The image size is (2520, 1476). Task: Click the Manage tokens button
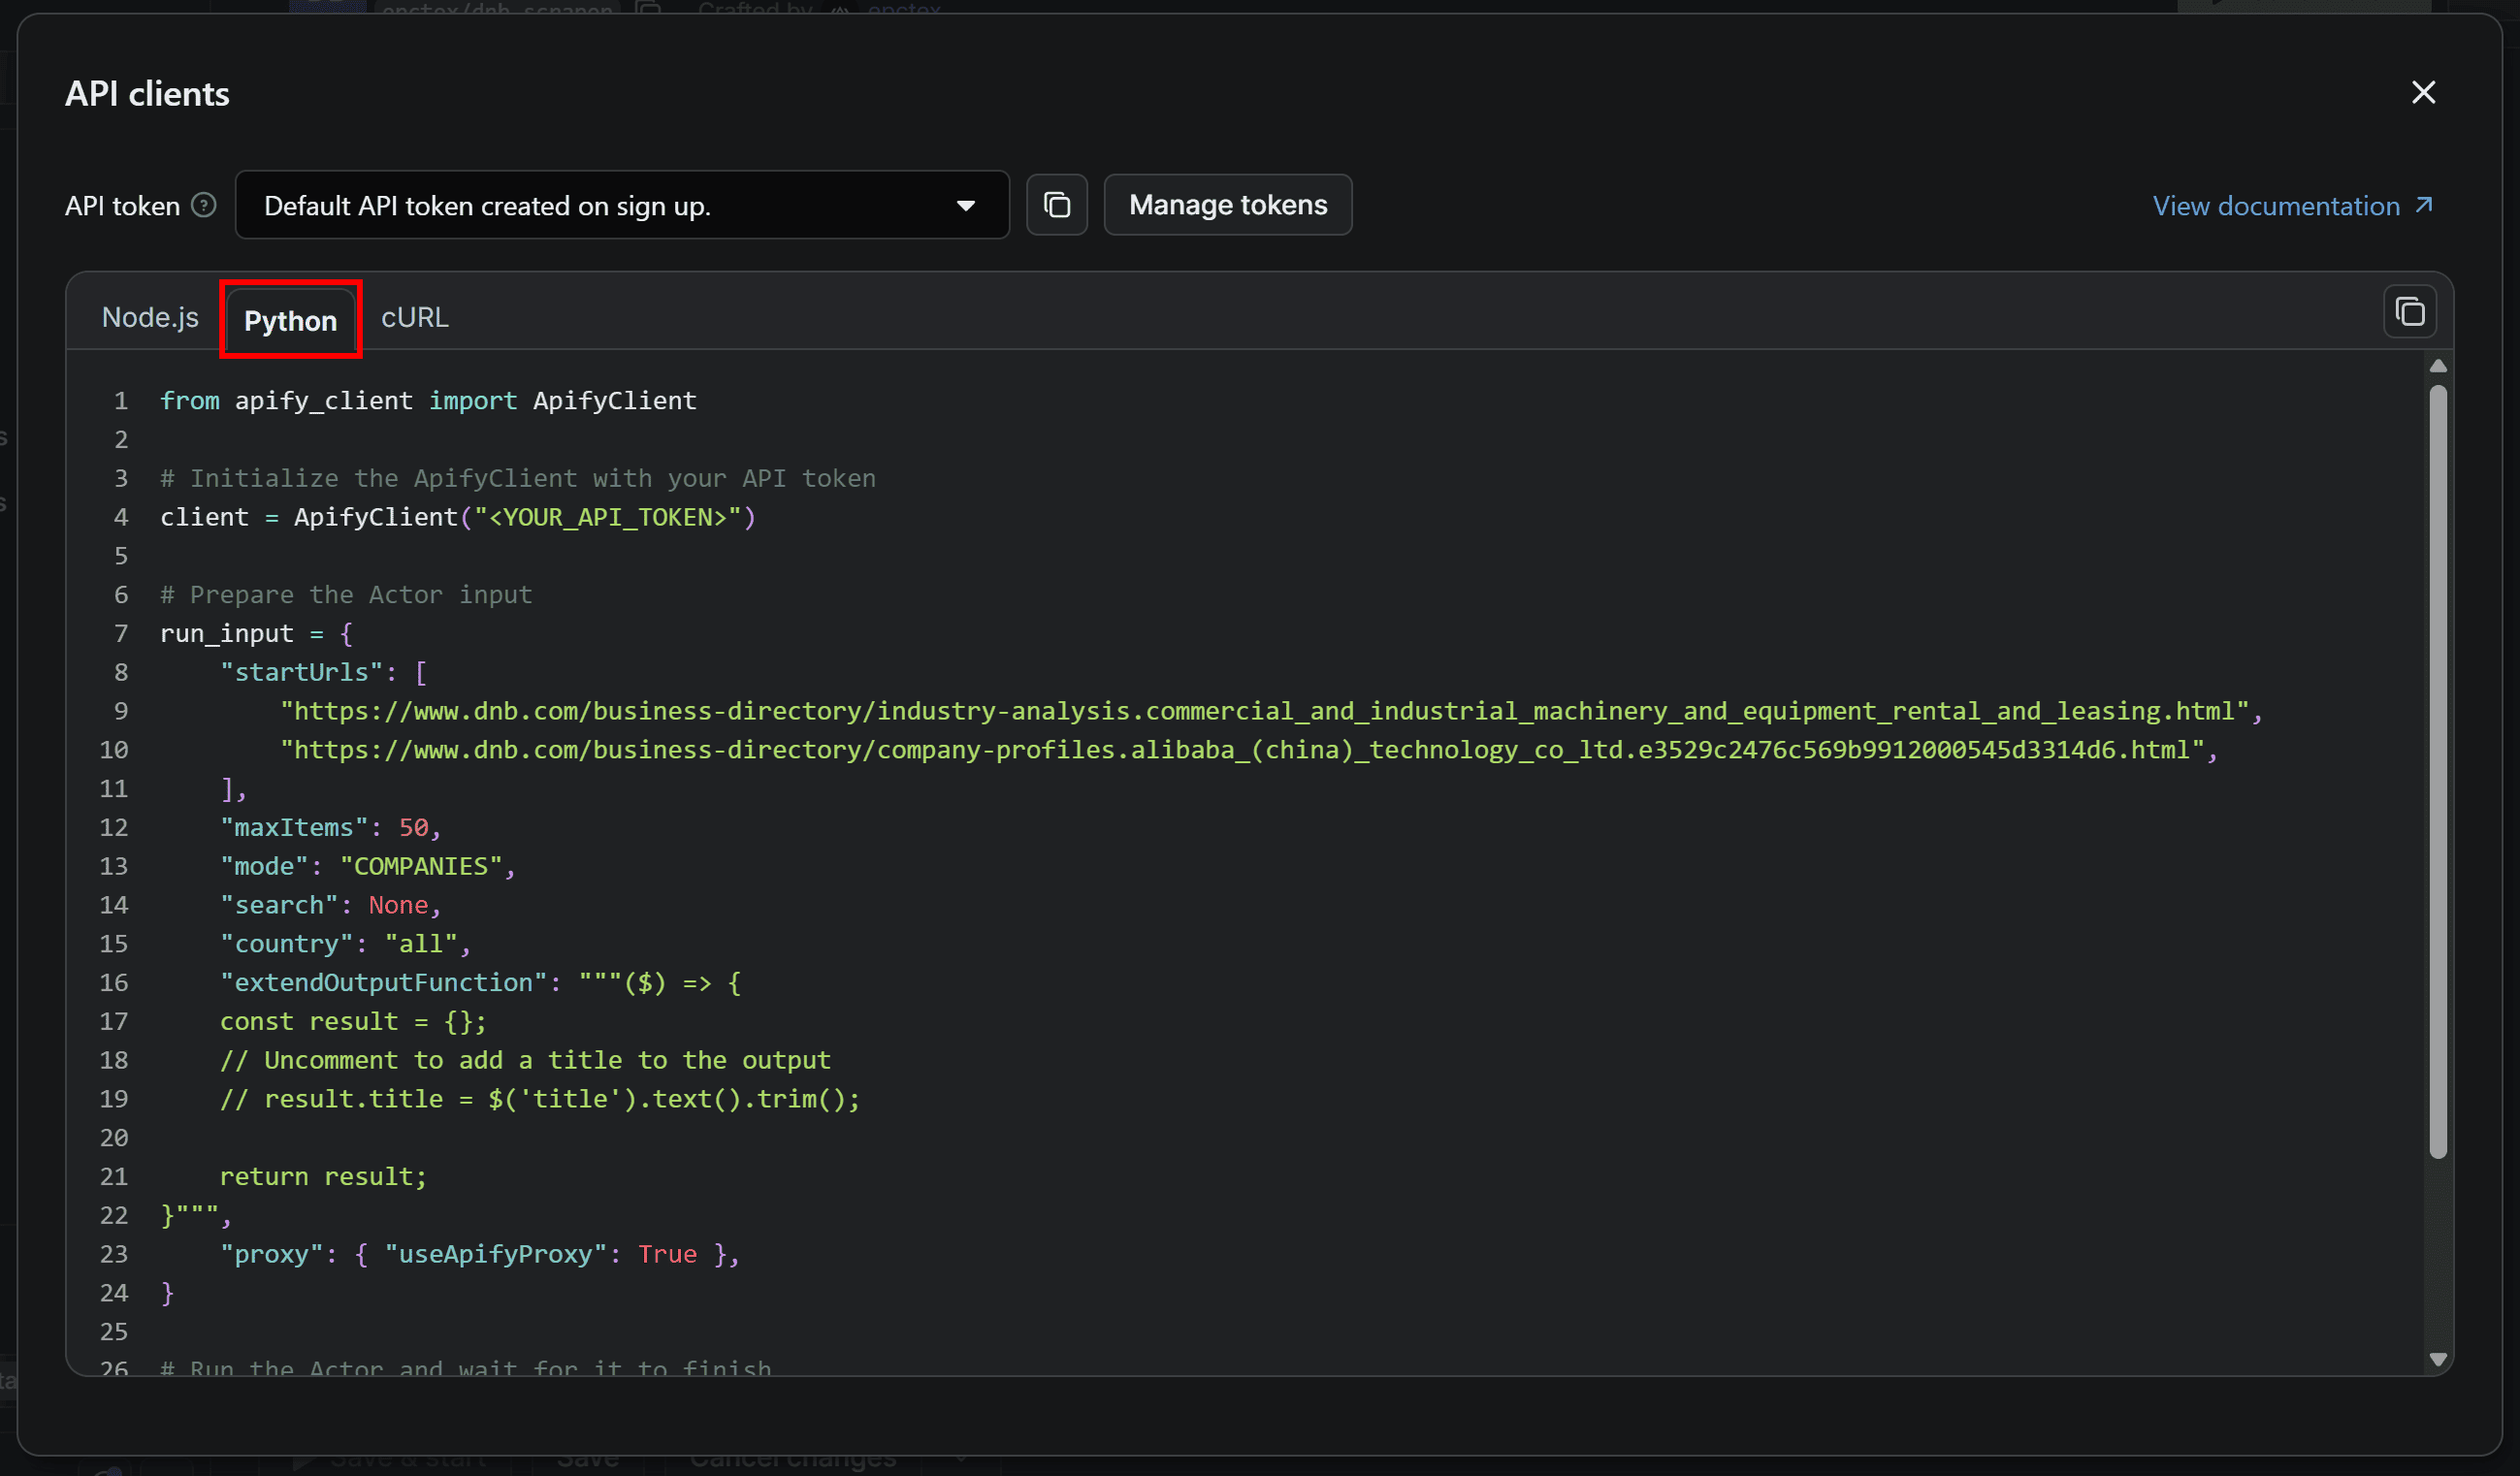point(1228,205)
